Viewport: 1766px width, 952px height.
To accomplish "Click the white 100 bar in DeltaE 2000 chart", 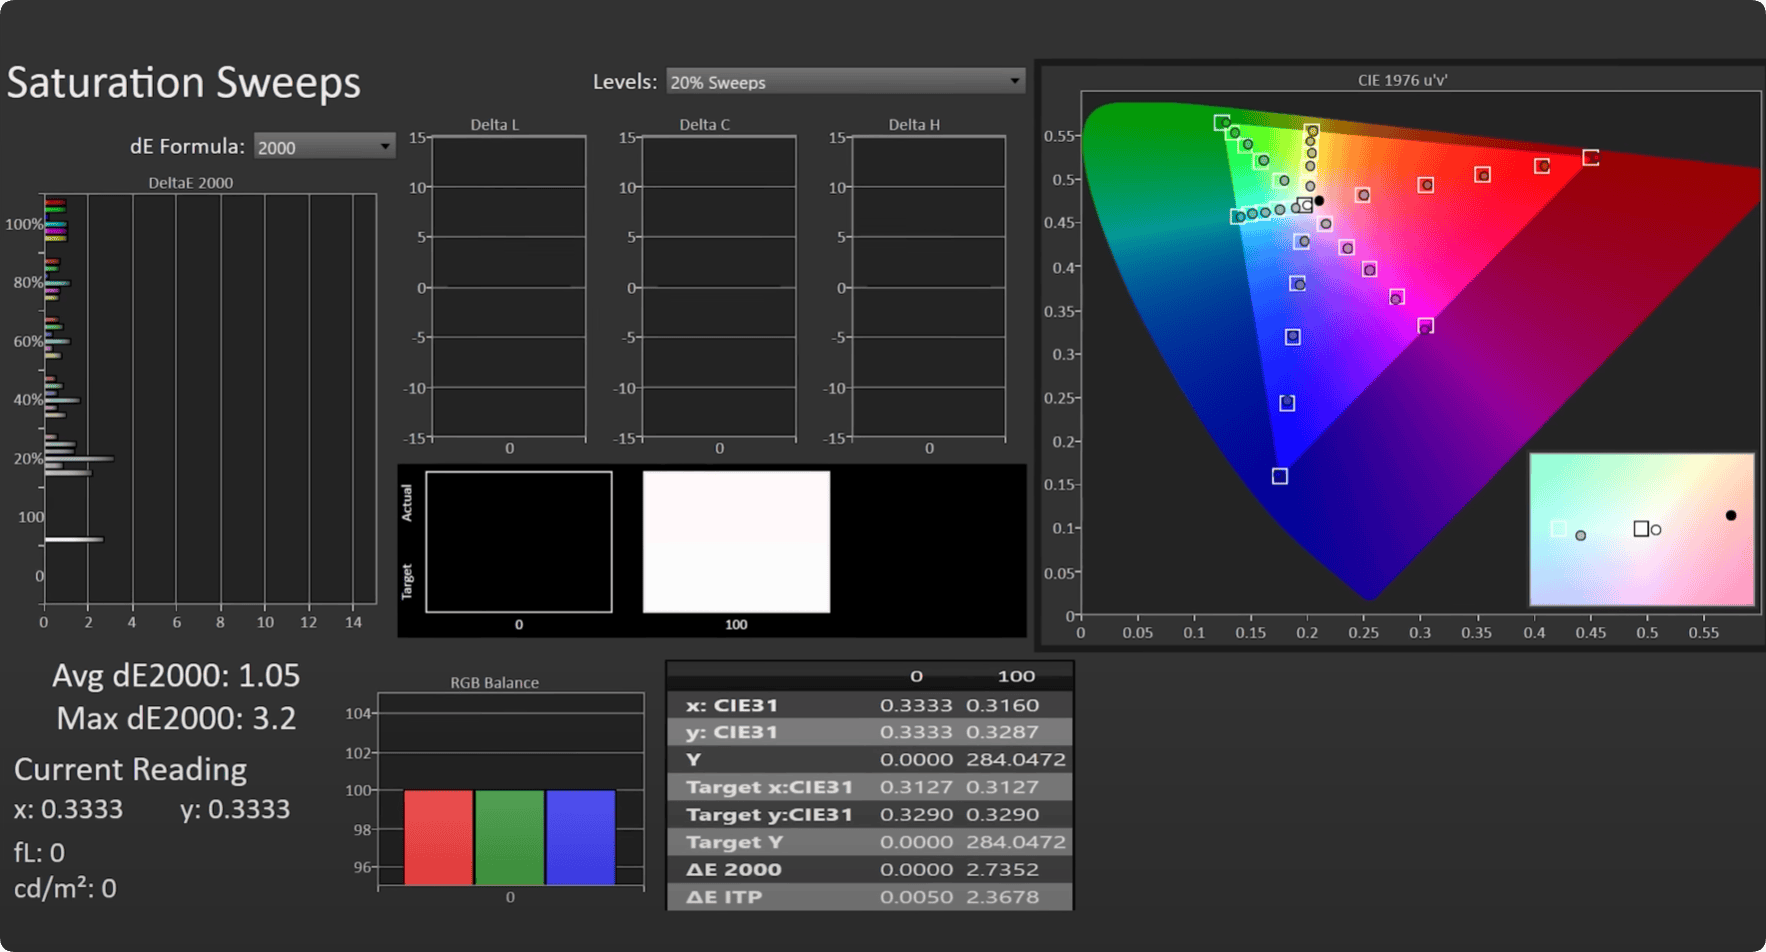I will pyautogui.click(x=74, y=540).
